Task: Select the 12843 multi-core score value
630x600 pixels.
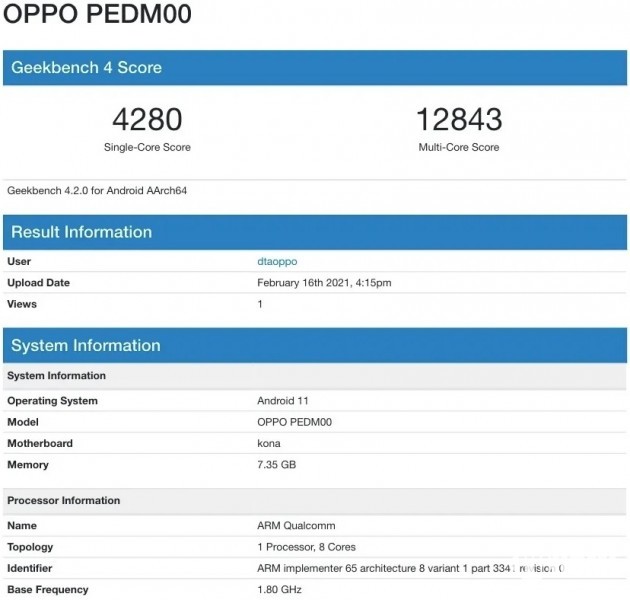Action: [x=459, y=120]
